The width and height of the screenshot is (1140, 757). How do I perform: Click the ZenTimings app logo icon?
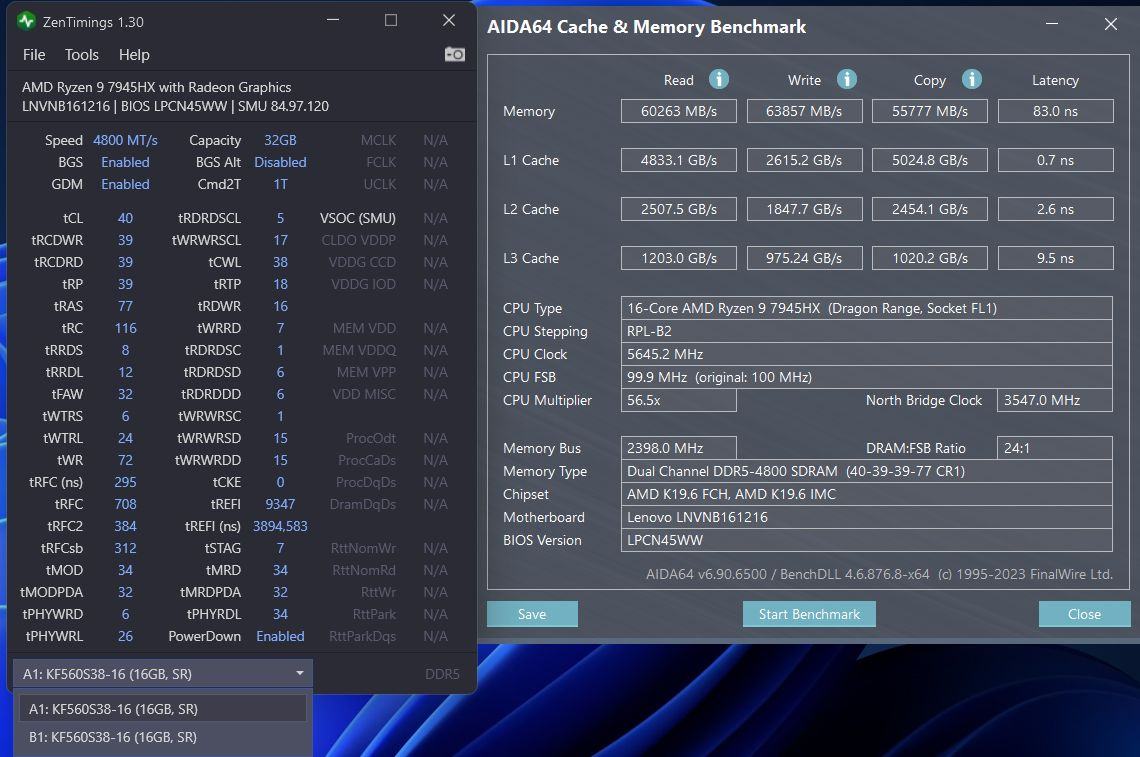pyautogui.click(x=26, y=21)
